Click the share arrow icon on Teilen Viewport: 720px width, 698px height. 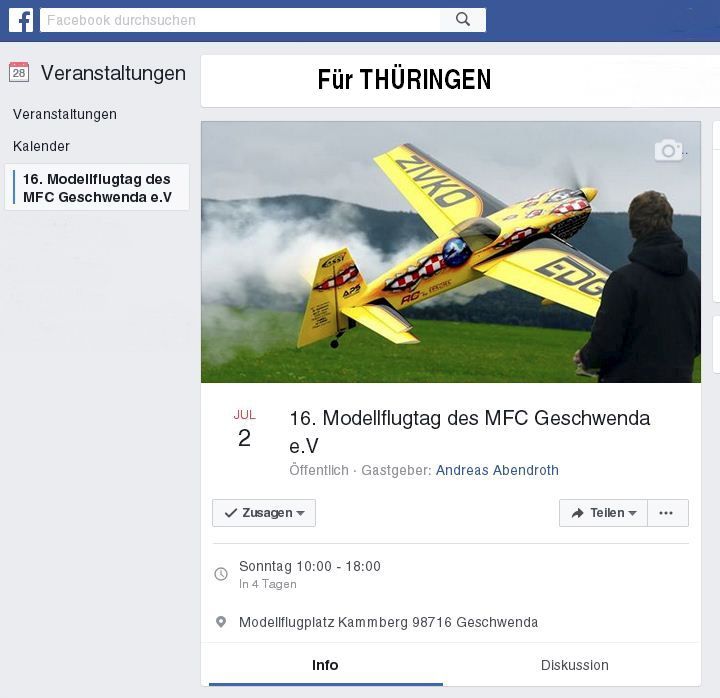[577, 513]
